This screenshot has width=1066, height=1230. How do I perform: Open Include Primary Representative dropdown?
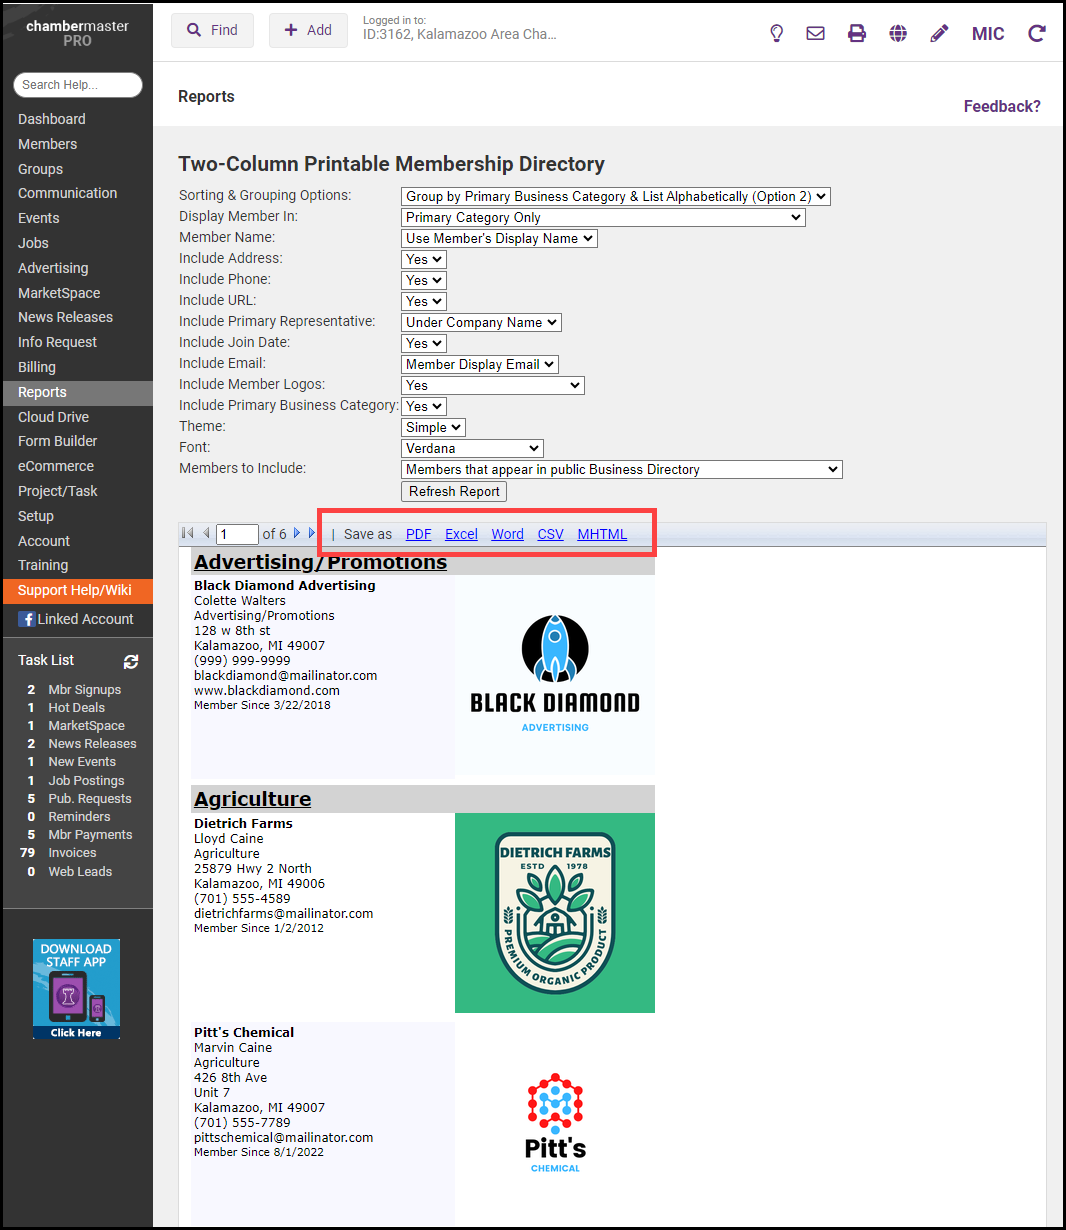click(x=481, y=322)
